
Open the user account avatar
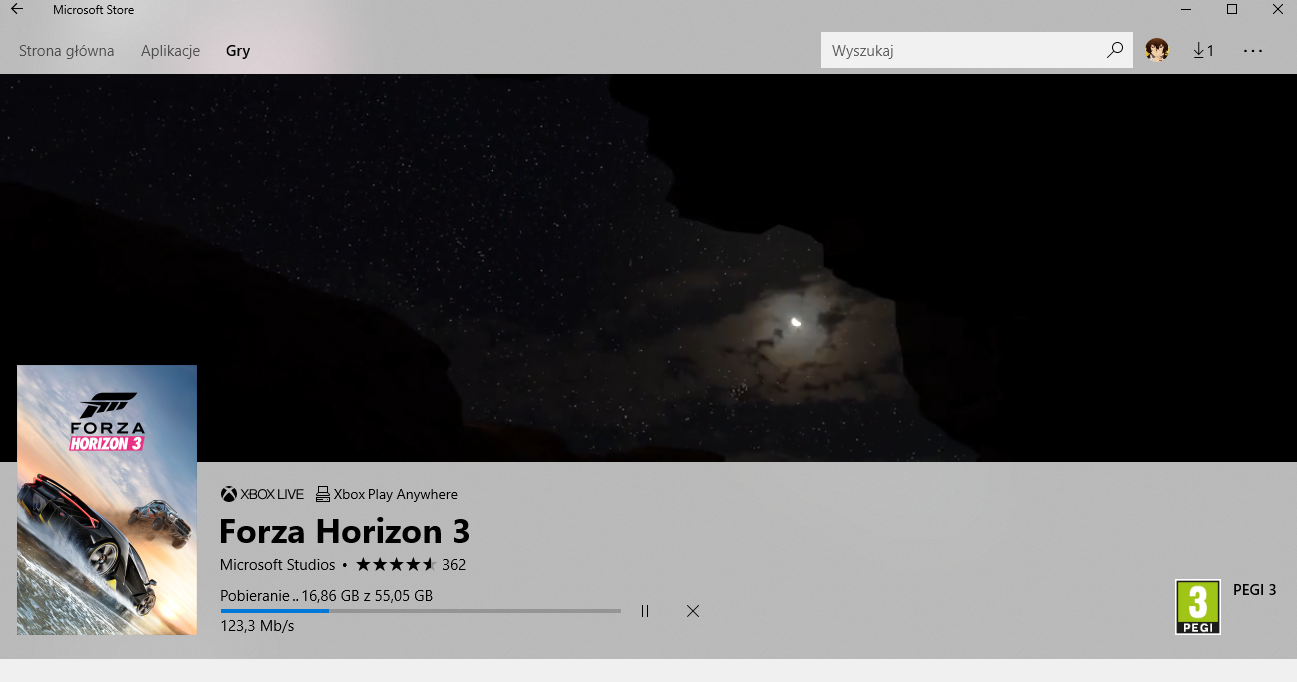click(x=1157, y=50)
